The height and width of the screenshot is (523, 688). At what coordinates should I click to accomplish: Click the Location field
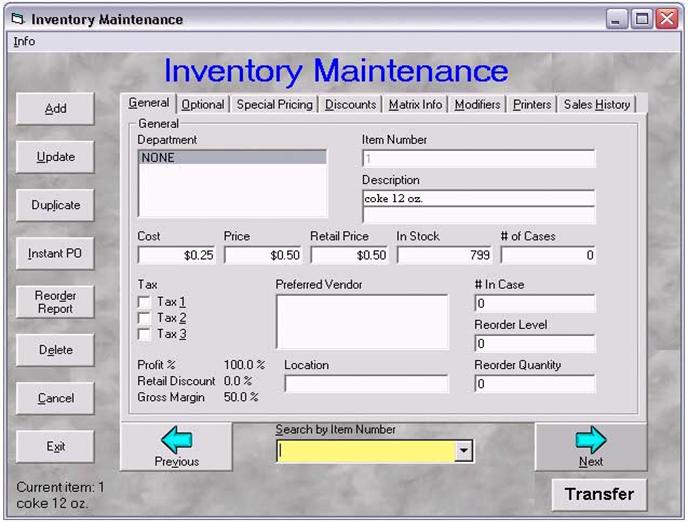click(366, 384)
